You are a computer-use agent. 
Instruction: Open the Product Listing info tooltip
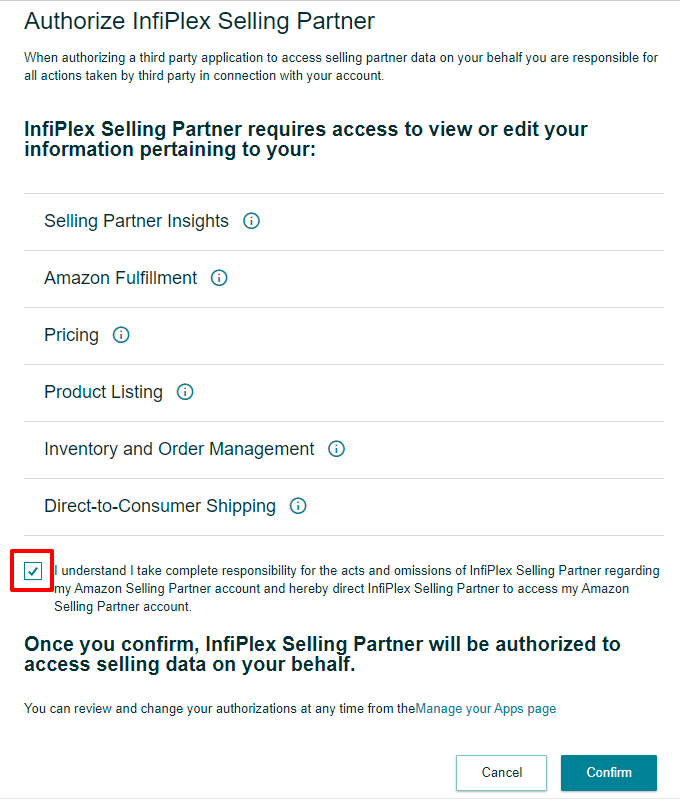184,392
